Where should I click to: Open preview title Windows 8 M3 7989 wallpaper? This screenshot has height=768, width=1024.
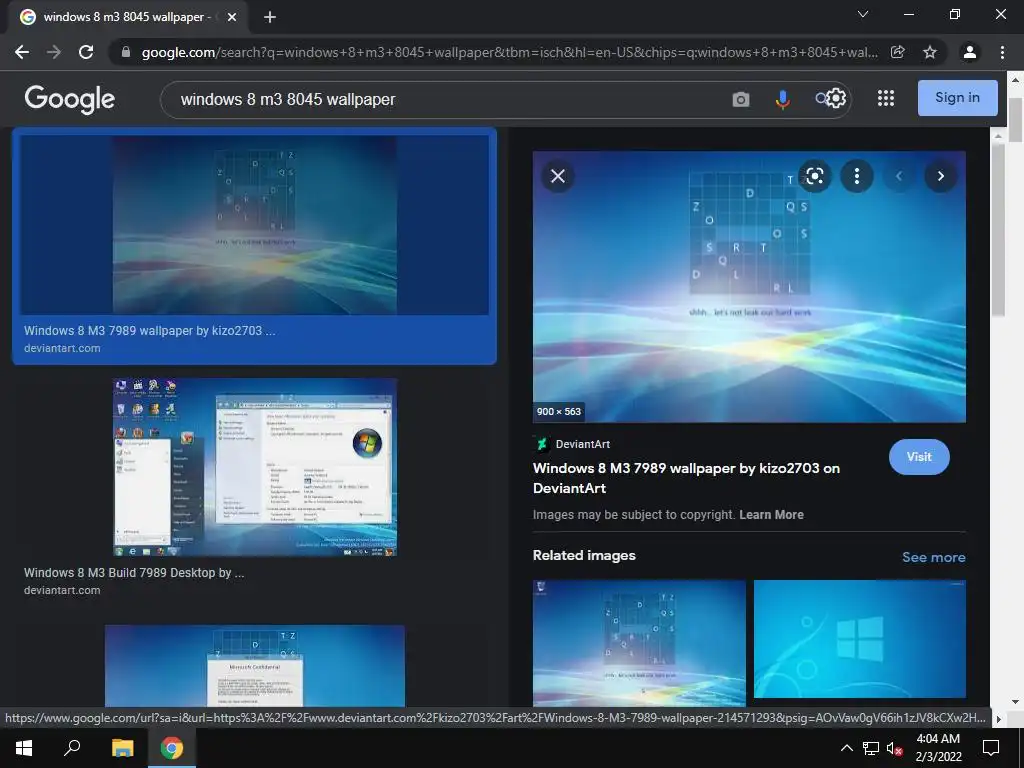click(x=686, y=478)
